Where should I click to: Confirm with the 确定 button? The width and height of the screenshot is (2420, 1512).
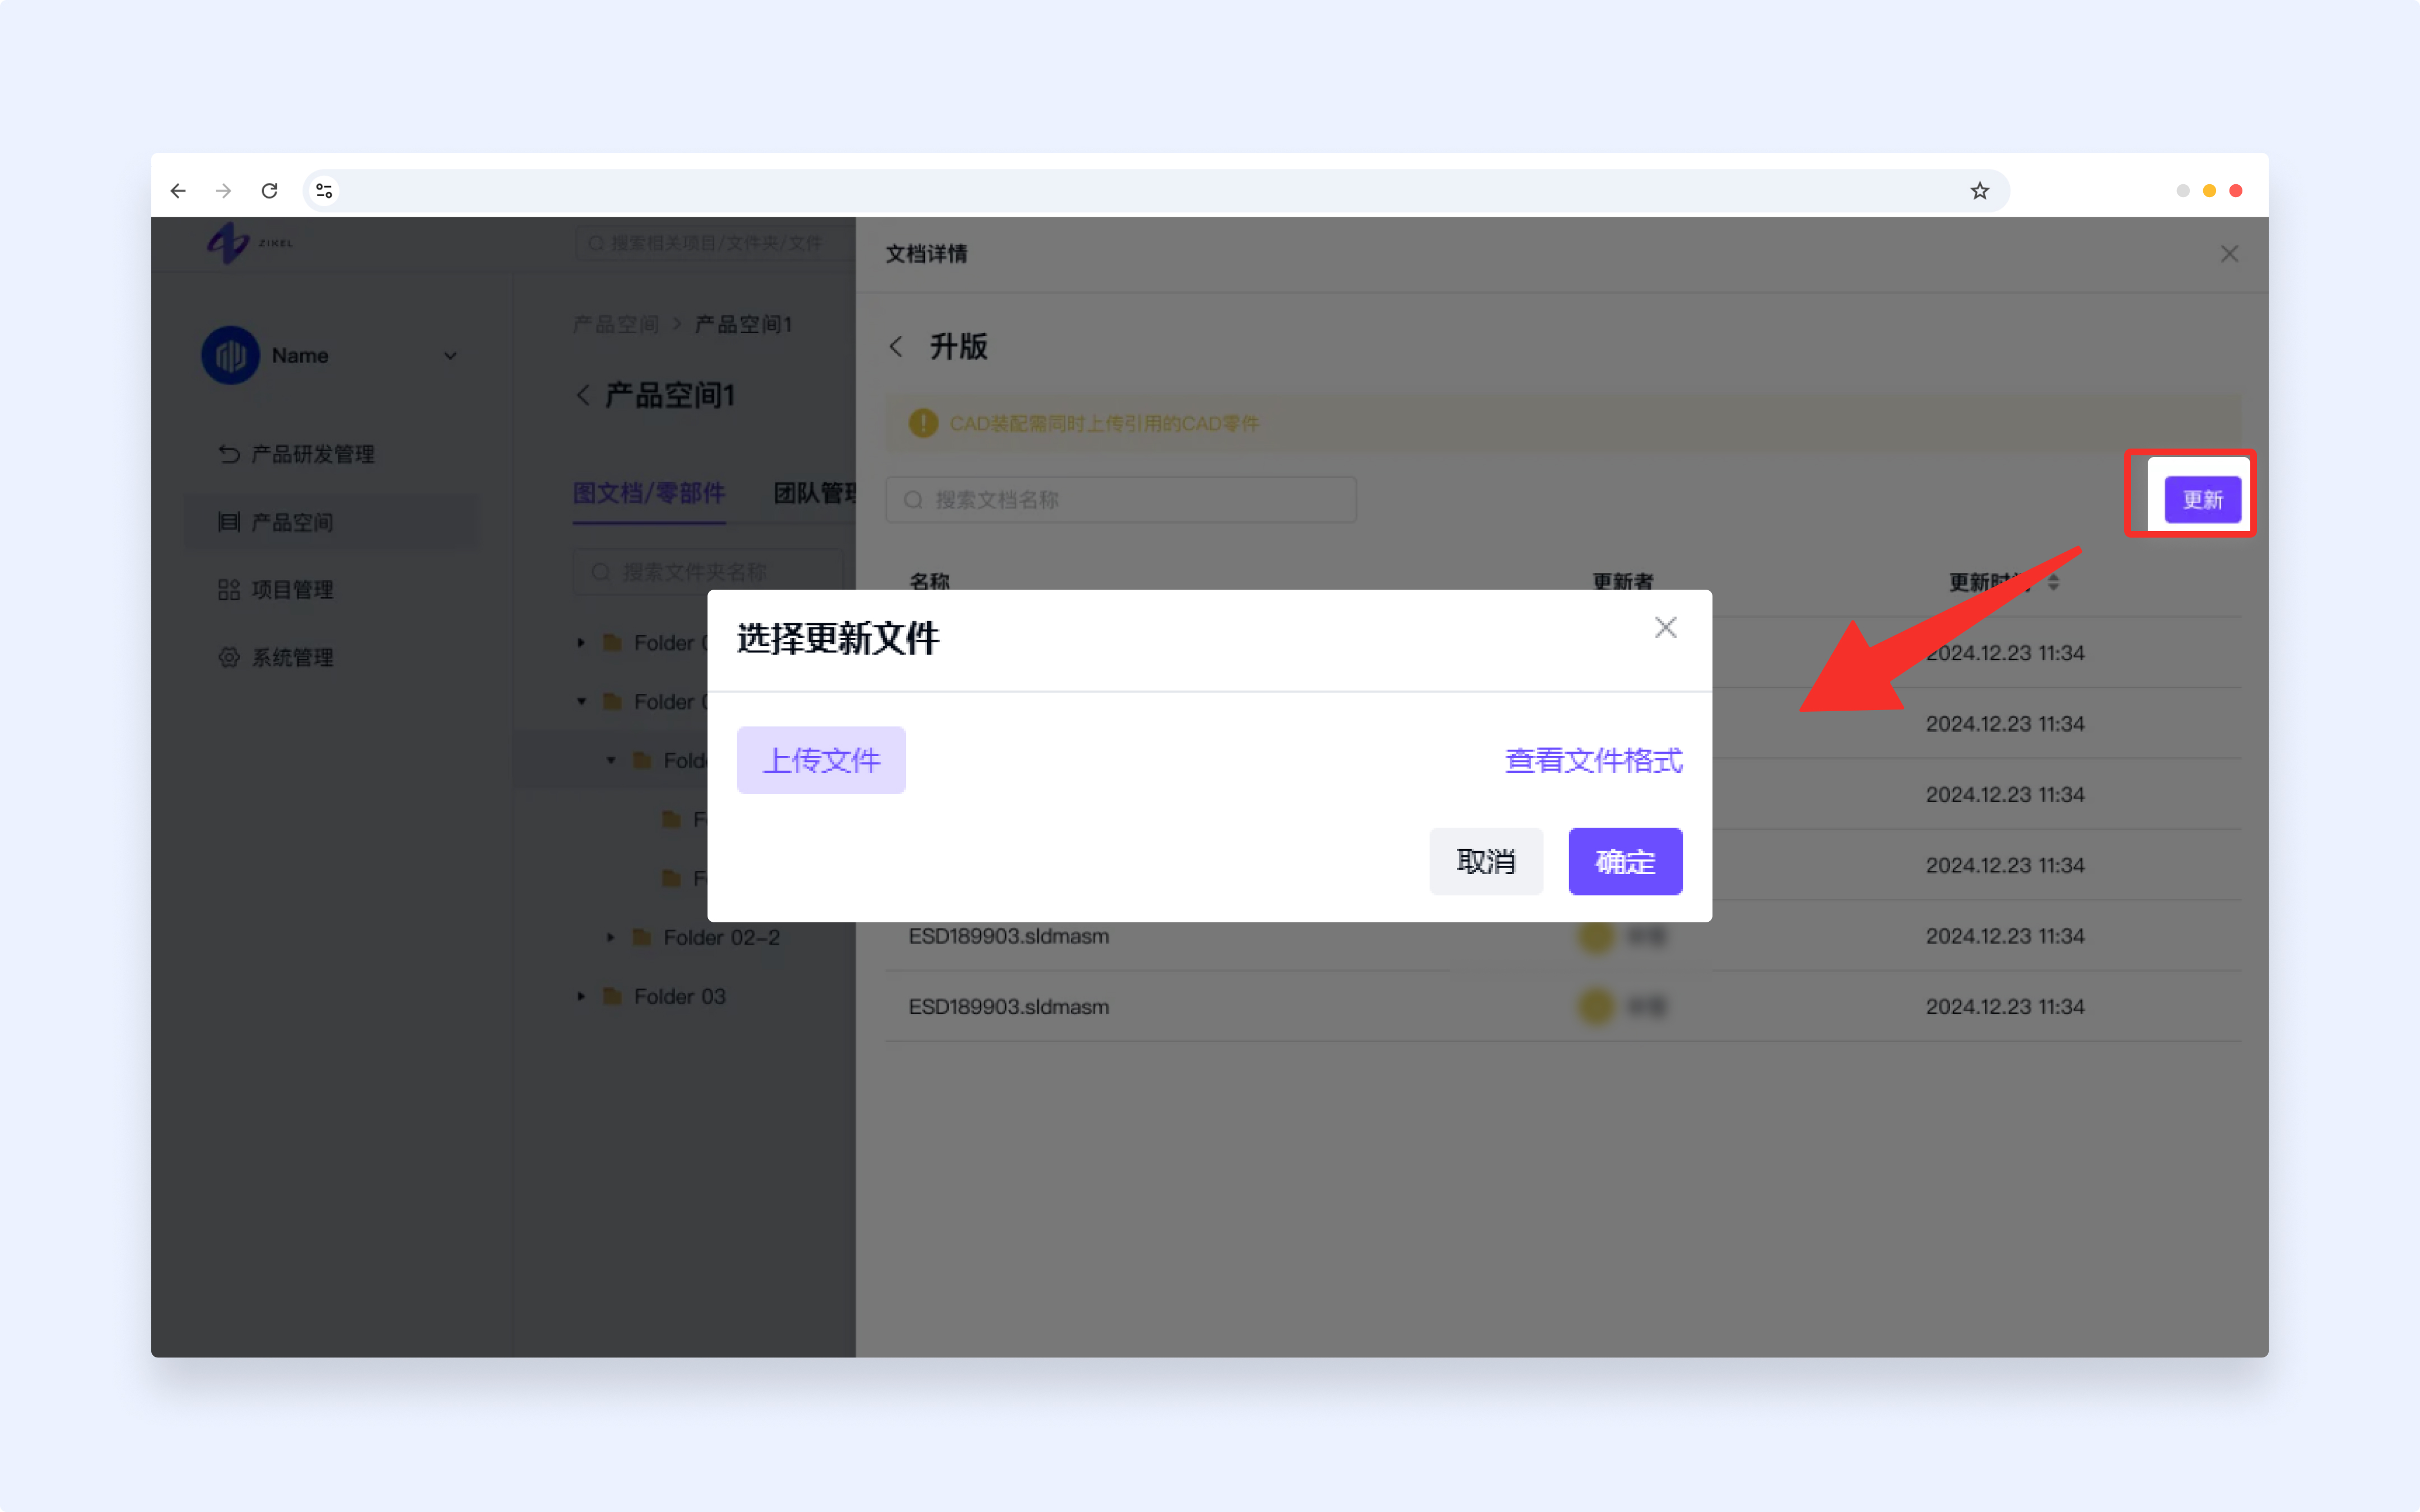(1626, 861)
